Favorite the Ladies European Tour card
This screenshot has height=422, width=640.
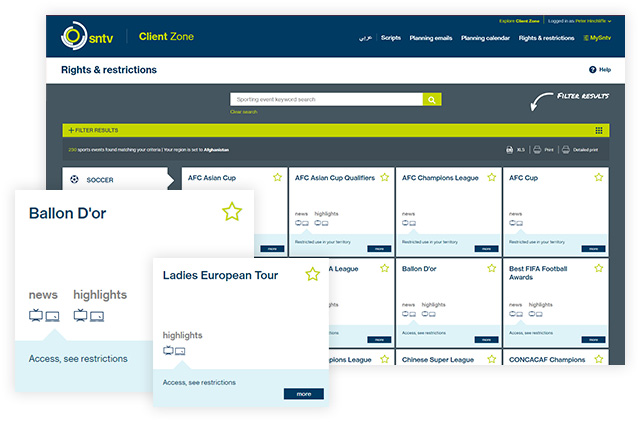coord(312,274)
